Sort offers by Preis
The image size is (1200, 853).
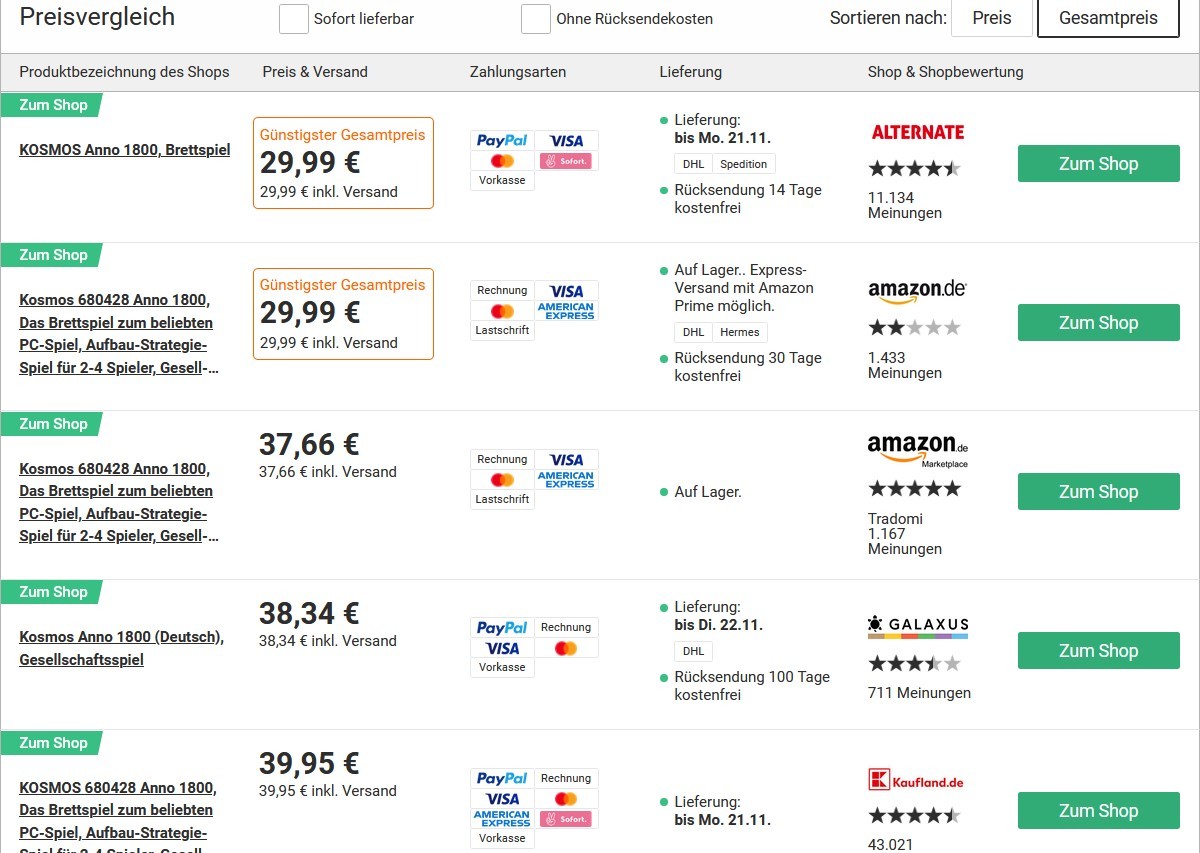point(991,18)
